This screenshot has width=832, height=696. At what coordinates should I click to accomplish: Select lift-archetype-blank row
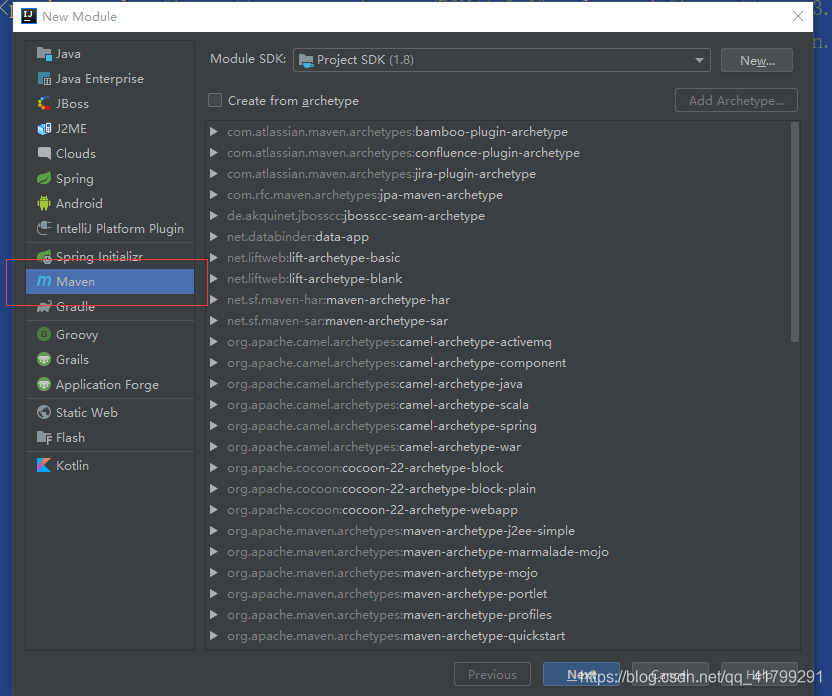click(499, 279)
